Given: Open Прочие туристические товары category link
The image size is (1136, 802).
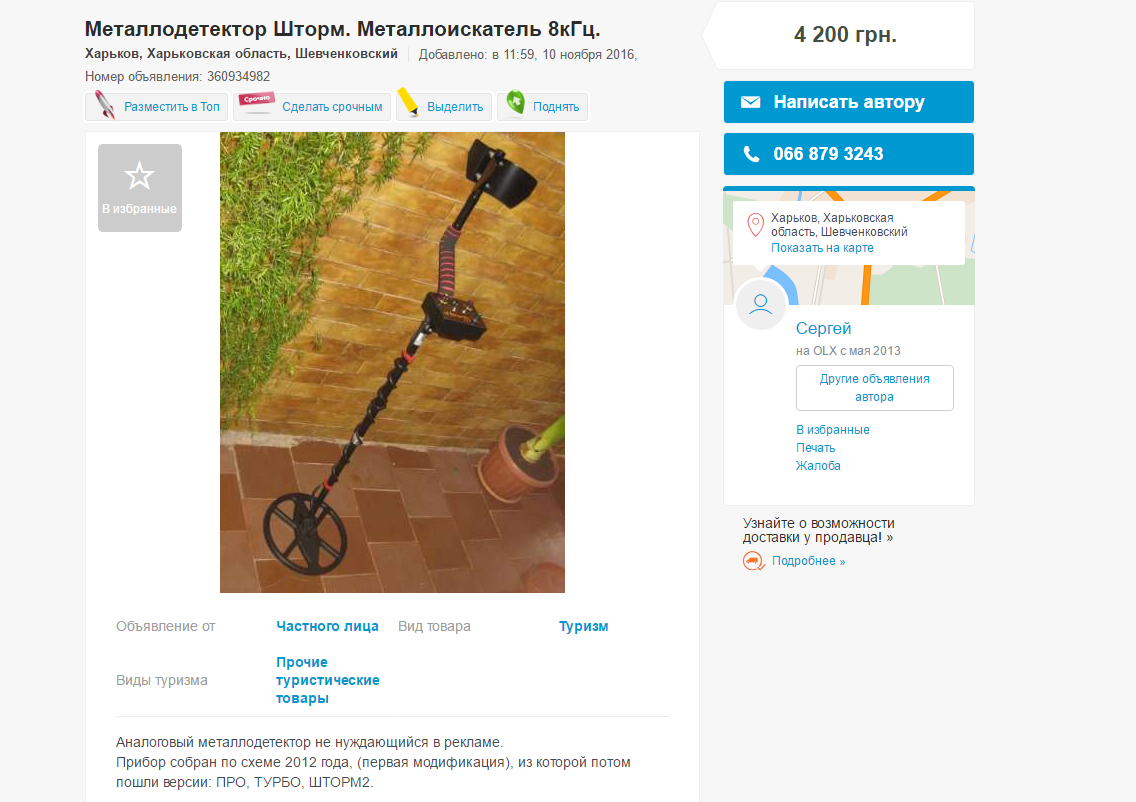Looking at the screenshot, I should [x=327, y=680].
